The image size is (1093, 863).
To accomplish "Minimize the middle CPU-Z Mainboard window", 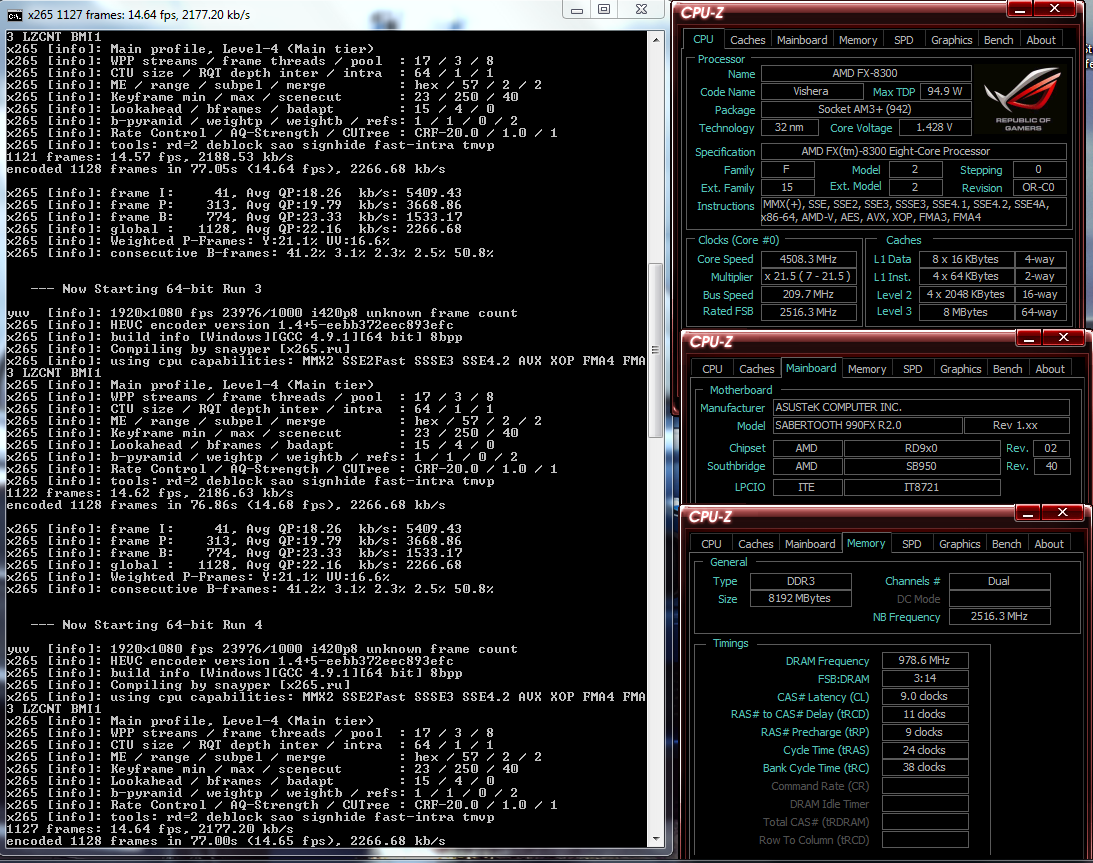I will (1030, 338).
